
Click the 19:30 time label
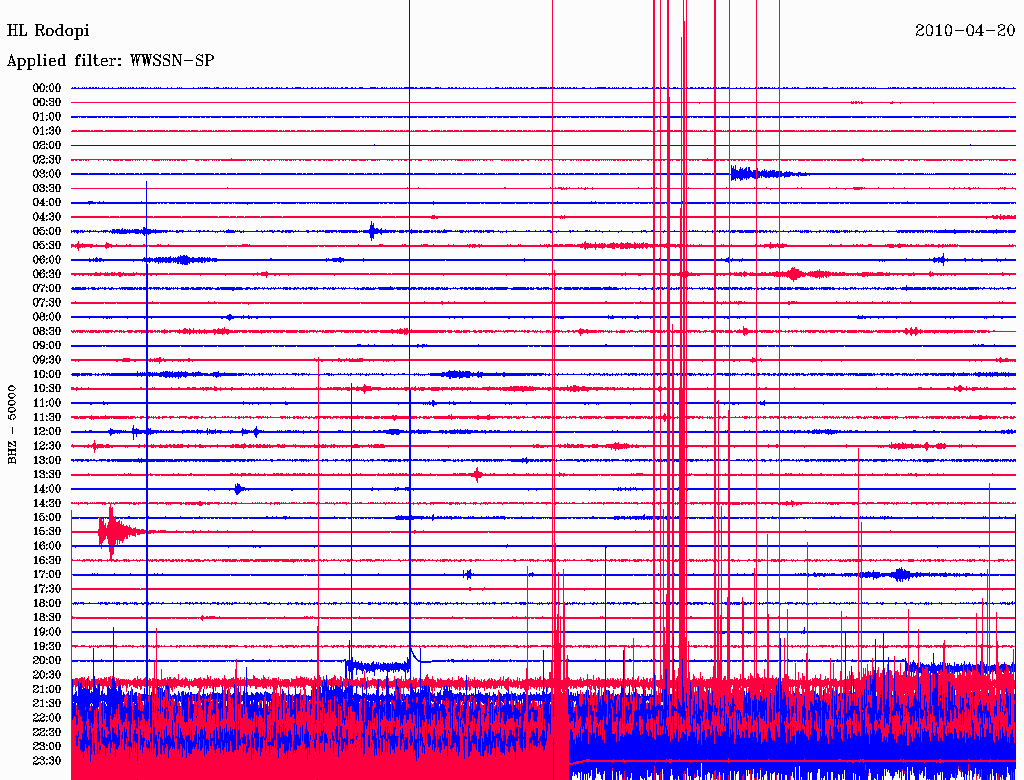point(47,646)
